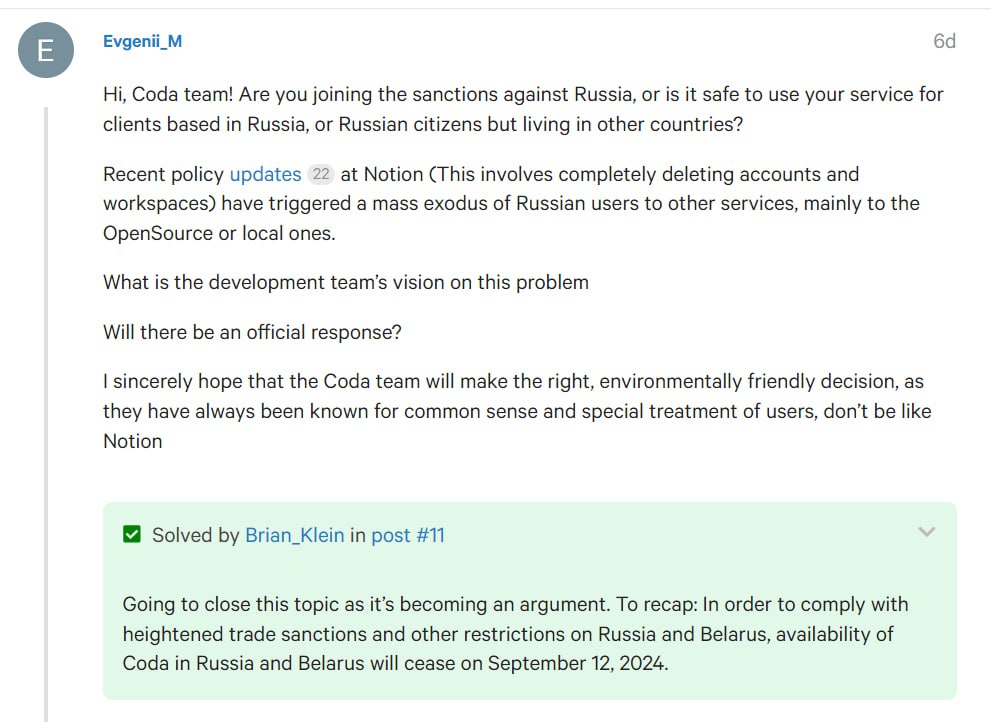Open the Evgenii_M user profile link
Viewport: 991px width, 722px height.
(142, 41)
